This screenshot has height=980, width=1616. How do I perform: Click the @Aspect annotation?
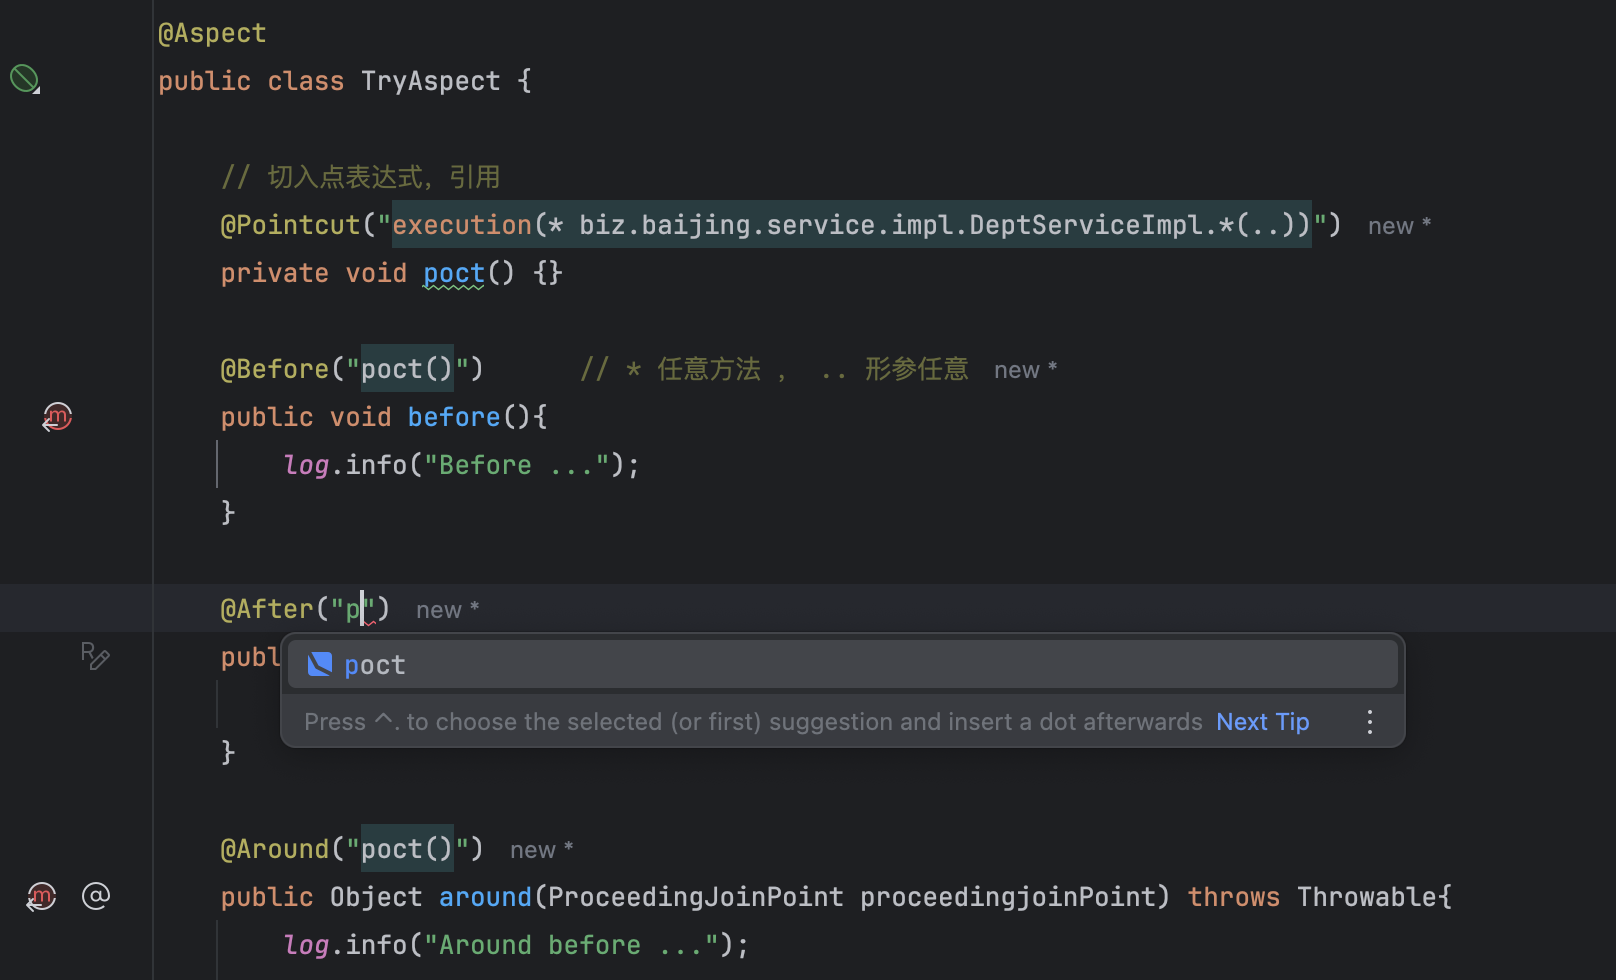tap(212, 33)
